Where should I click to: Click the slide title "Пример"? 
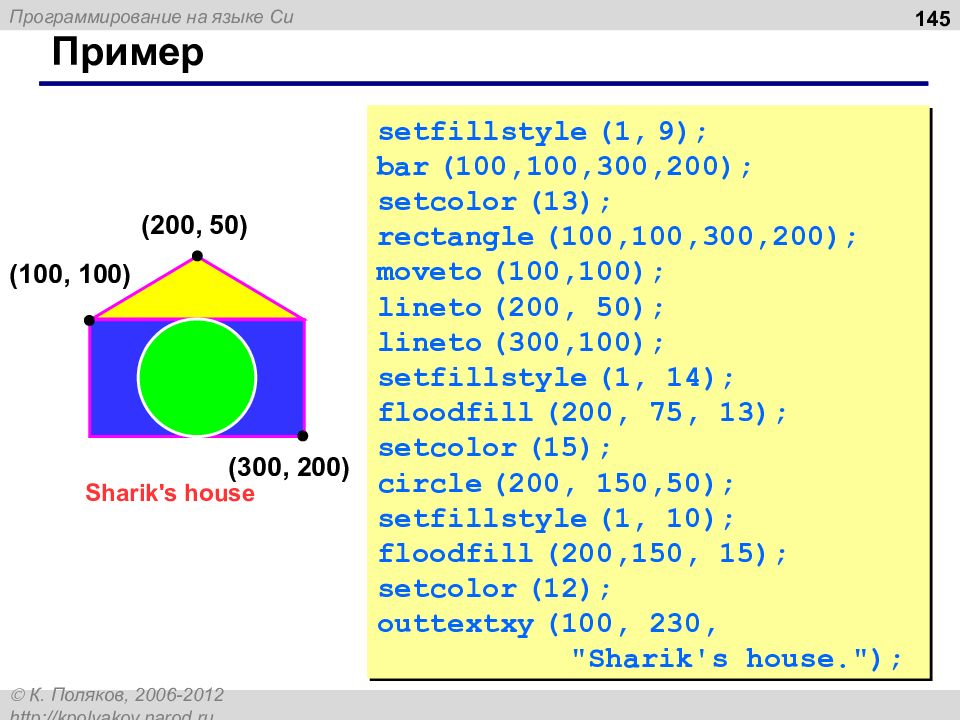(x=127, y=54)
